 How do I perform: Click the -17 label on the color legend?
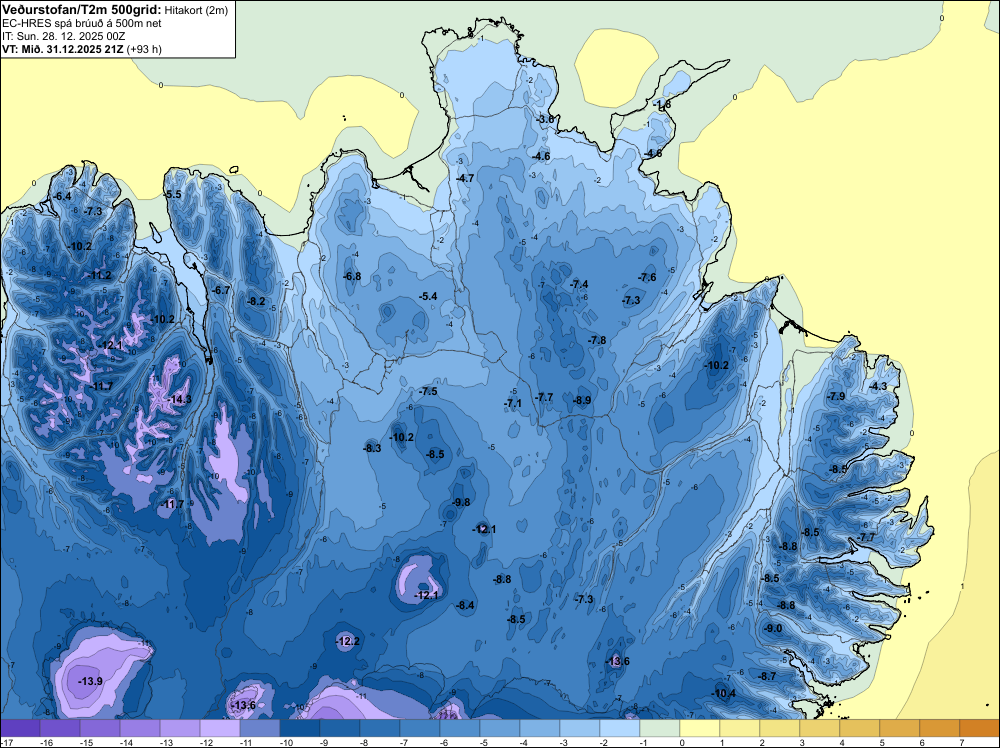point(5,742)
